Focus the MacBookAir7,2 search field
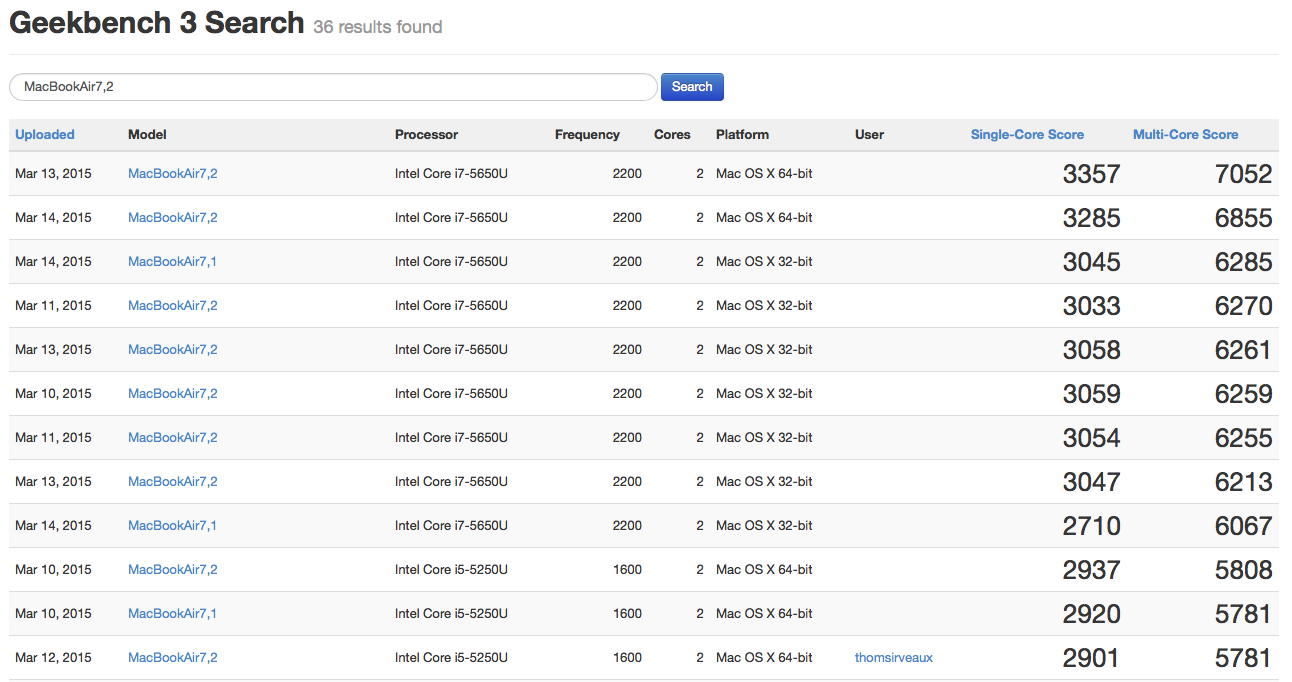 333,87
